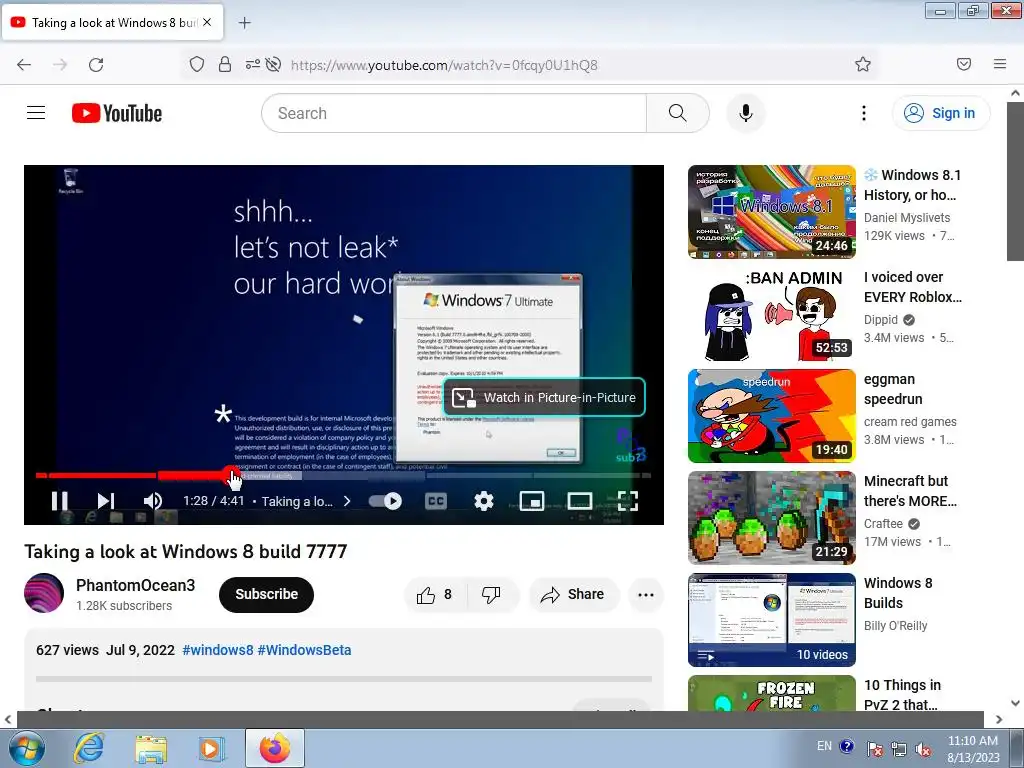Open 'Minecraft but there's MORE' title
Viewport: 1024px width, 768px height.
pos(910,491)
